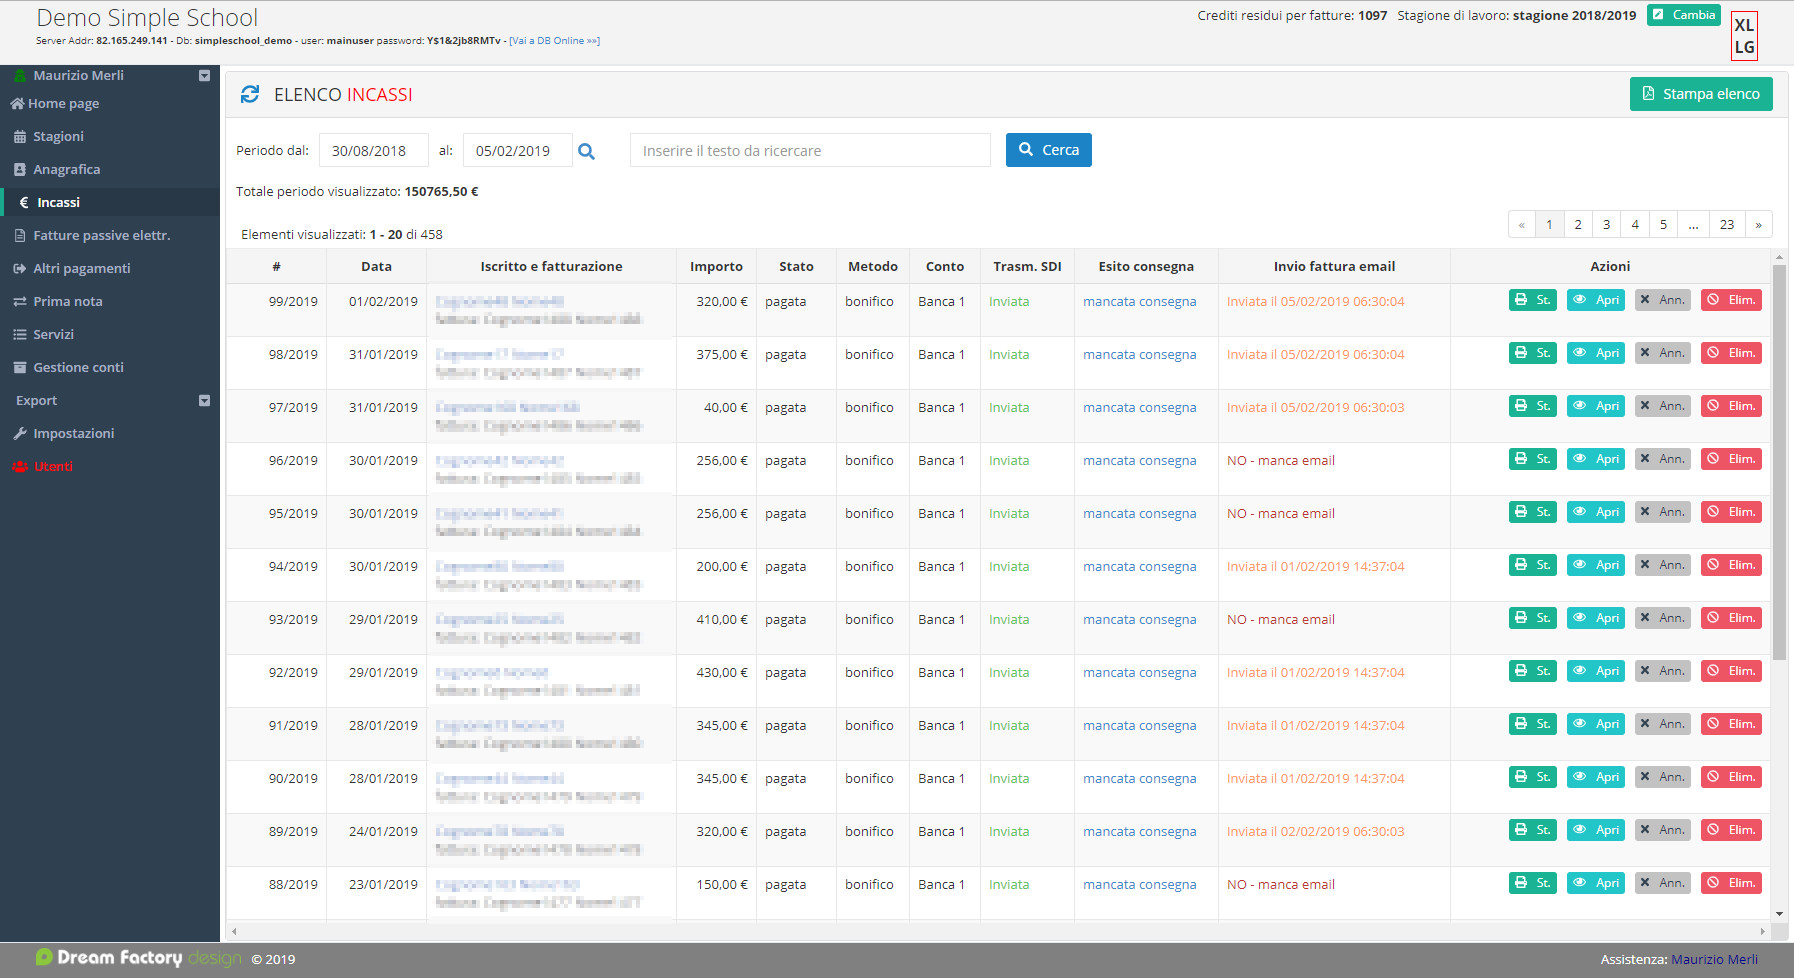Click the next page arrow in pagination

click(x=1758, y=224)
